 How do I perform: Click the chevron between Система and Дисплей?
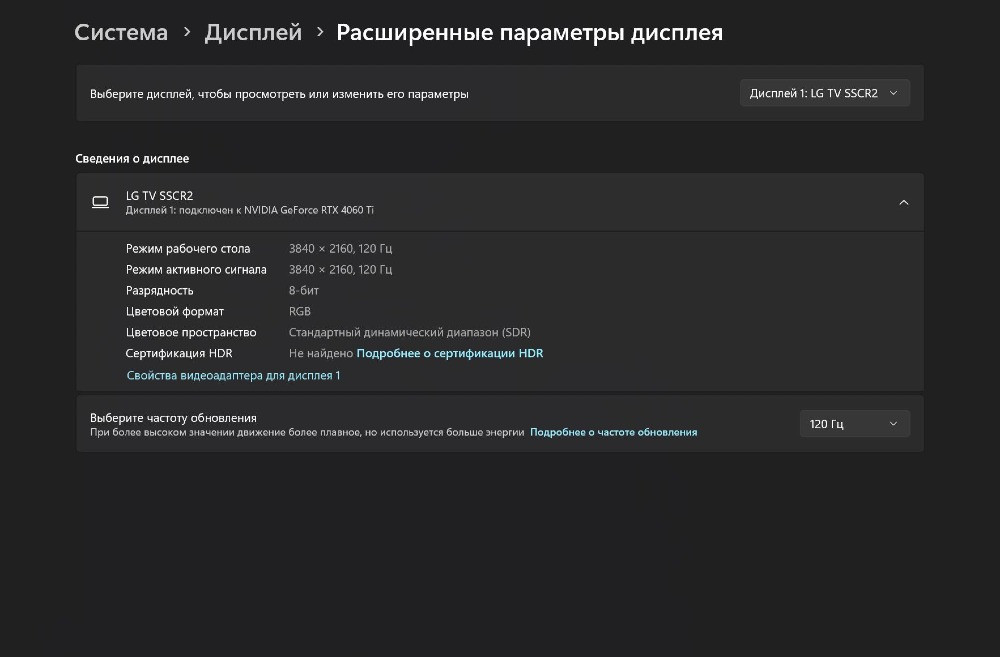click(187, 32)
